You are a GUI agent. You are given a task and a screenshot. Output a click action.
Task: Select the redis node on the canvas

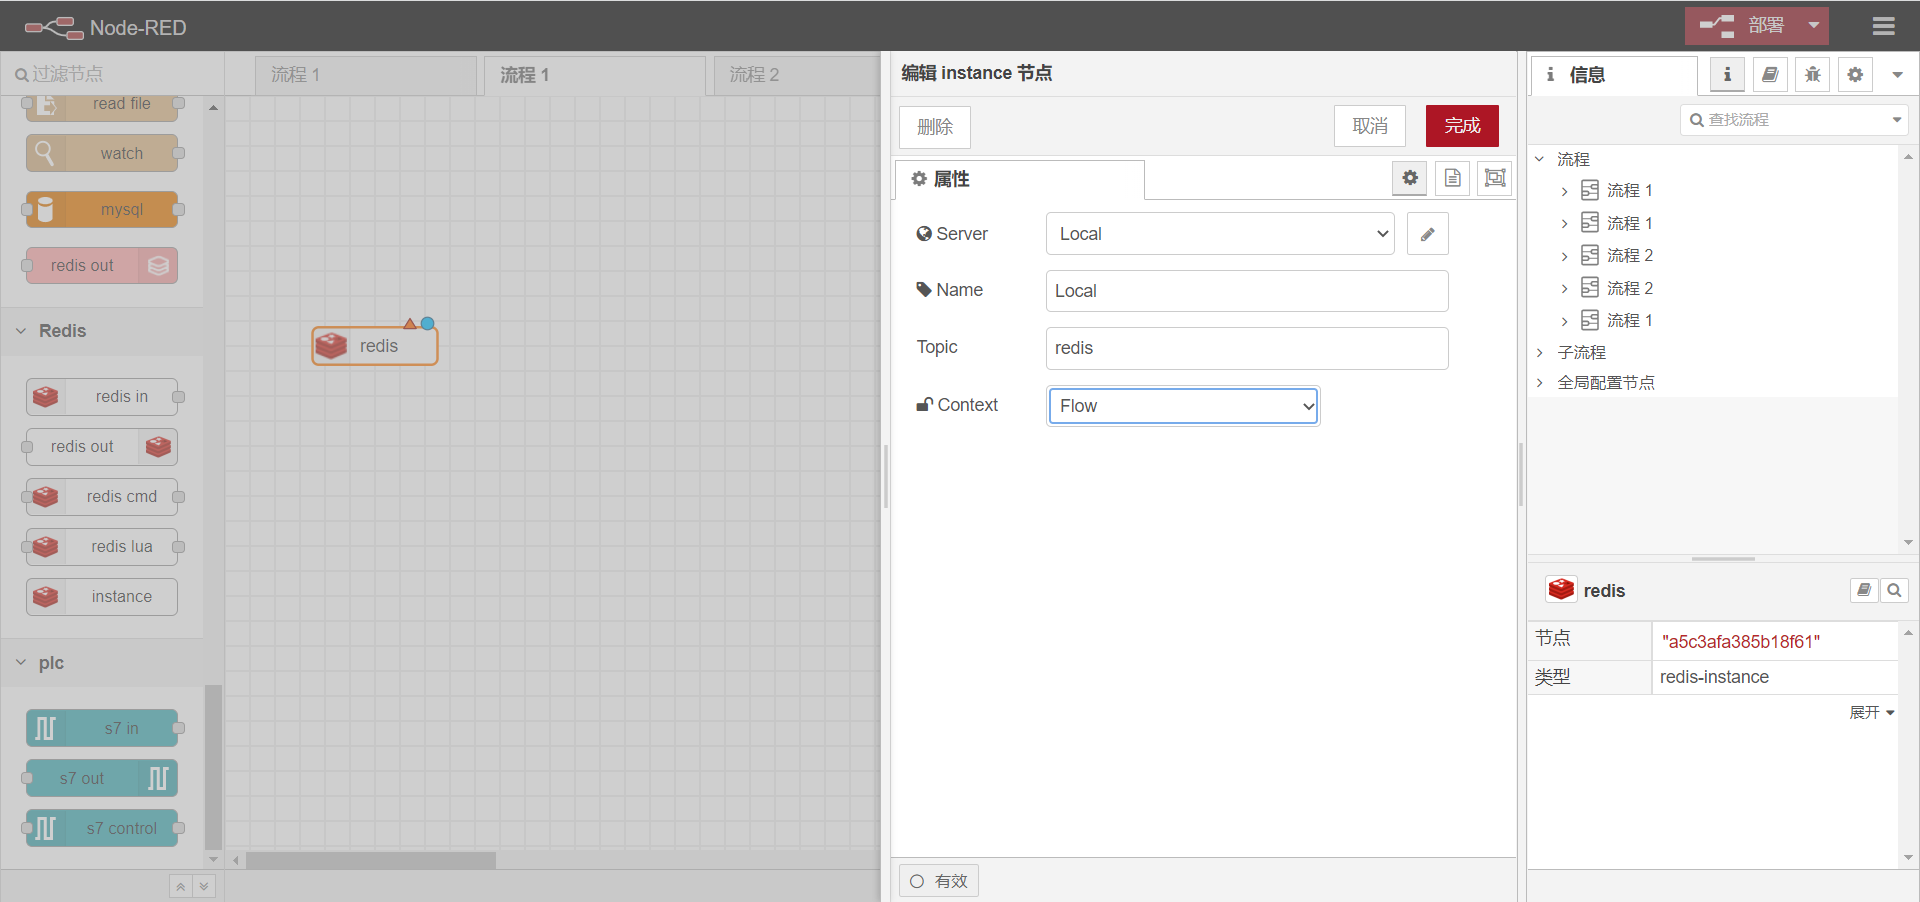point(374,345)
